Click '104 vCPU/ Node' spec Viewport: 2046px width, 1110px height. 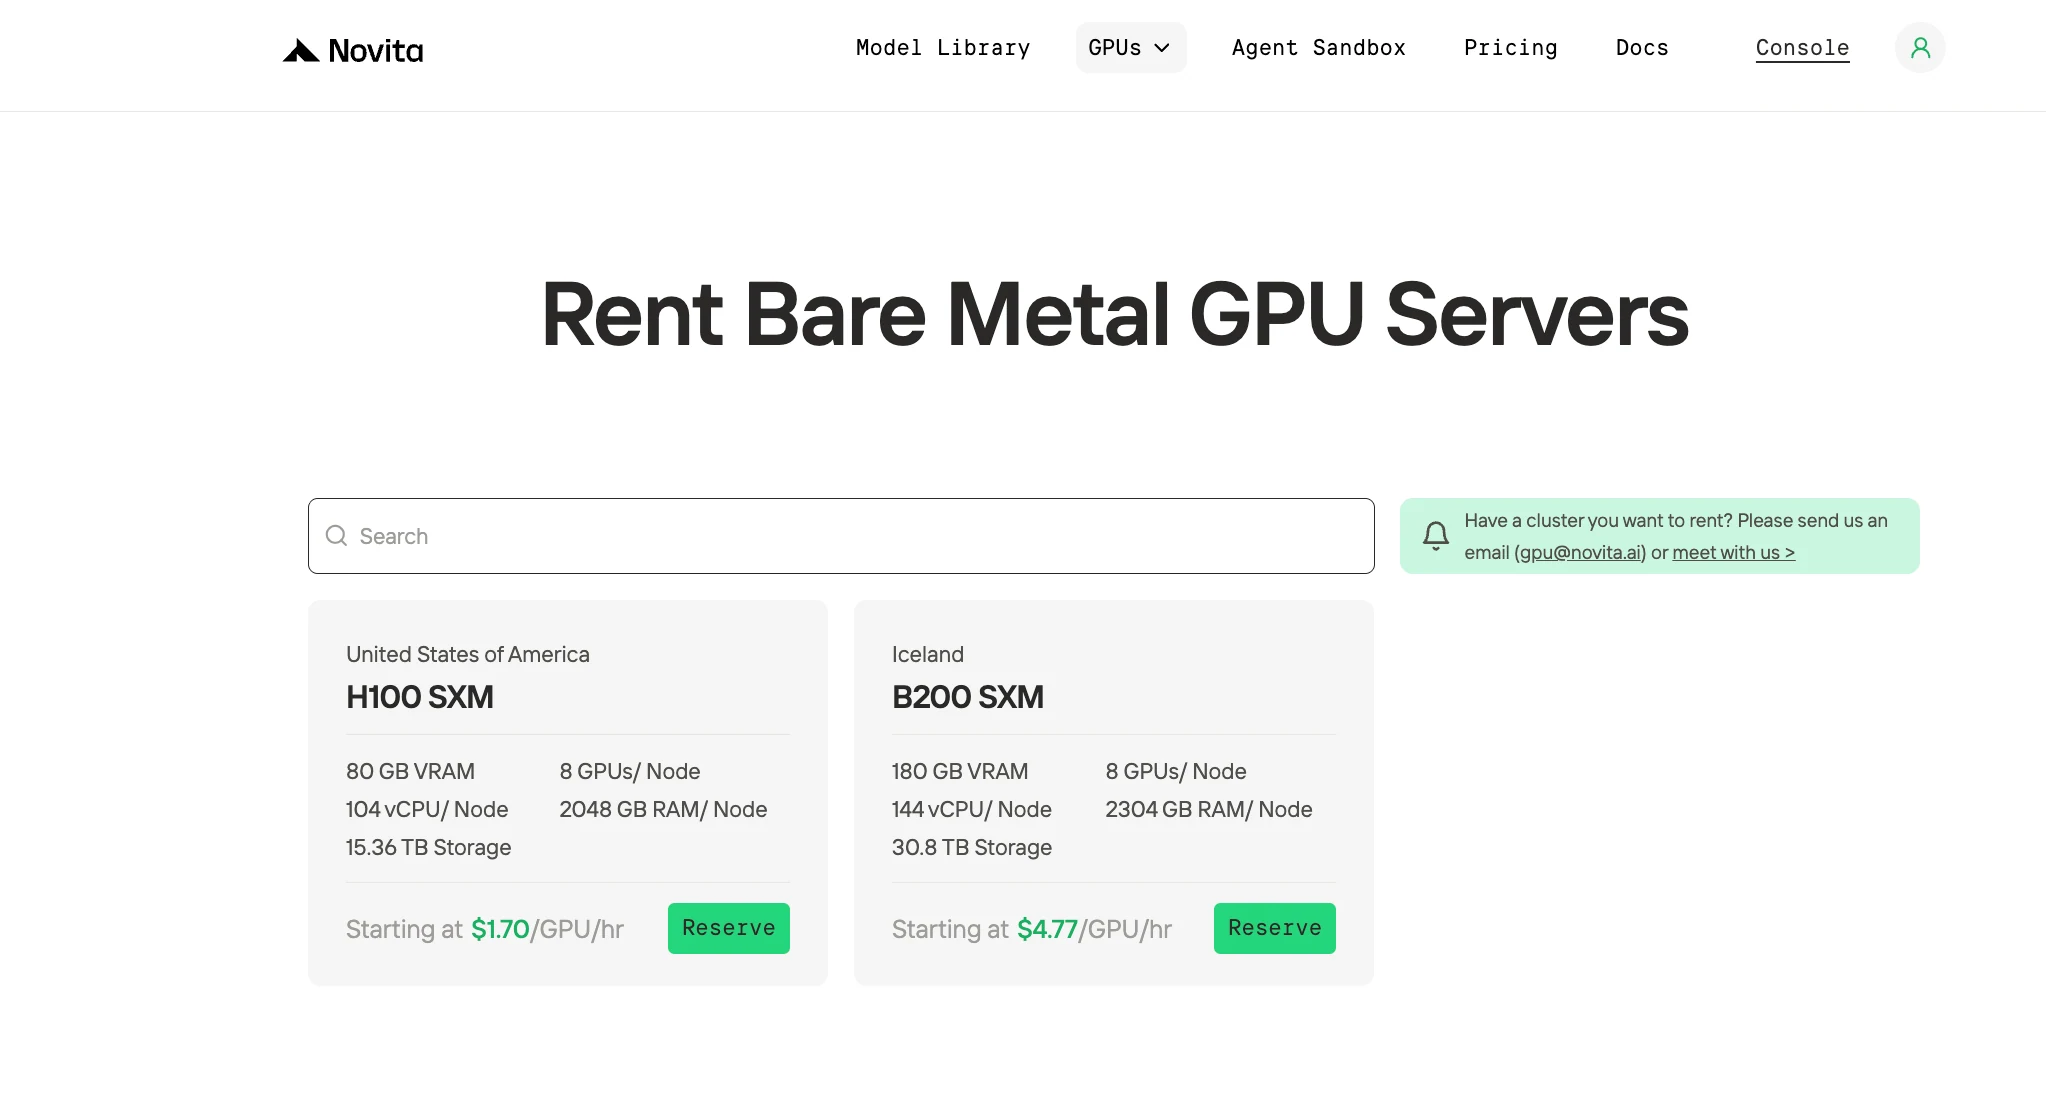pyautogui.click(x=427, y=809)
